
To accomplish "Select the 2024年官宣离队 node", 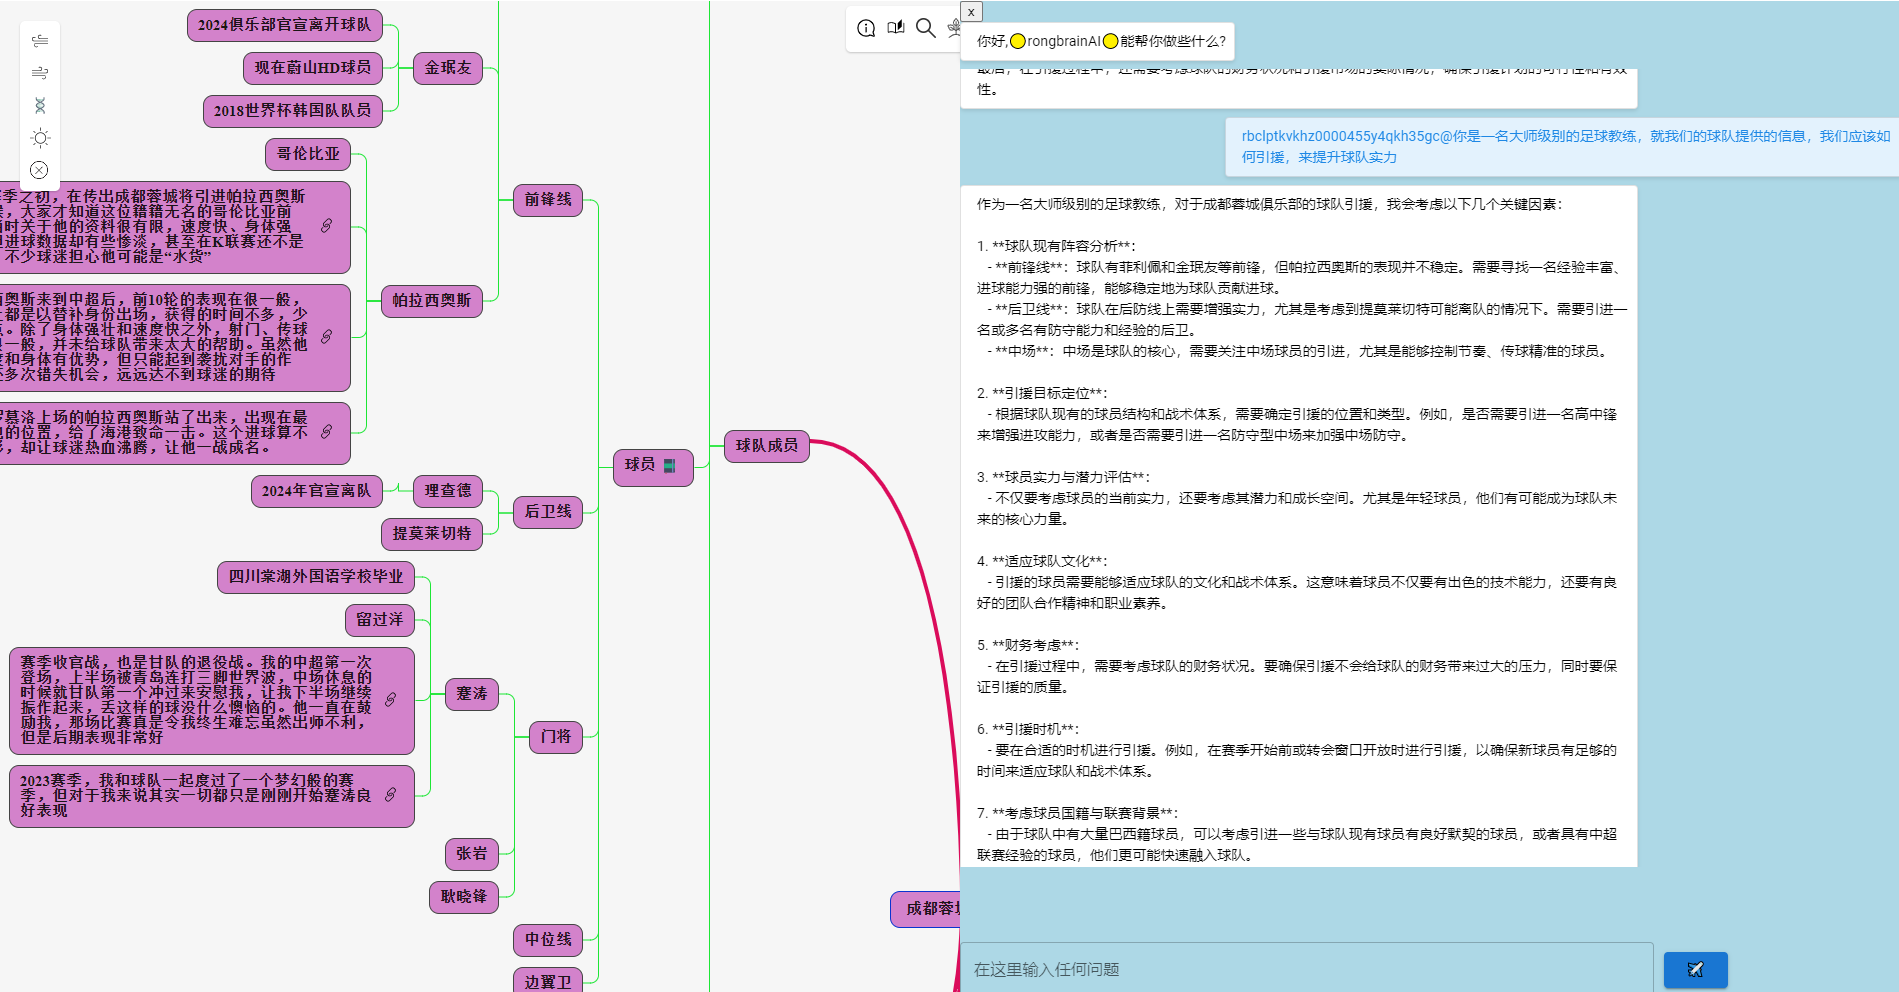I will (x=316, y=491).
